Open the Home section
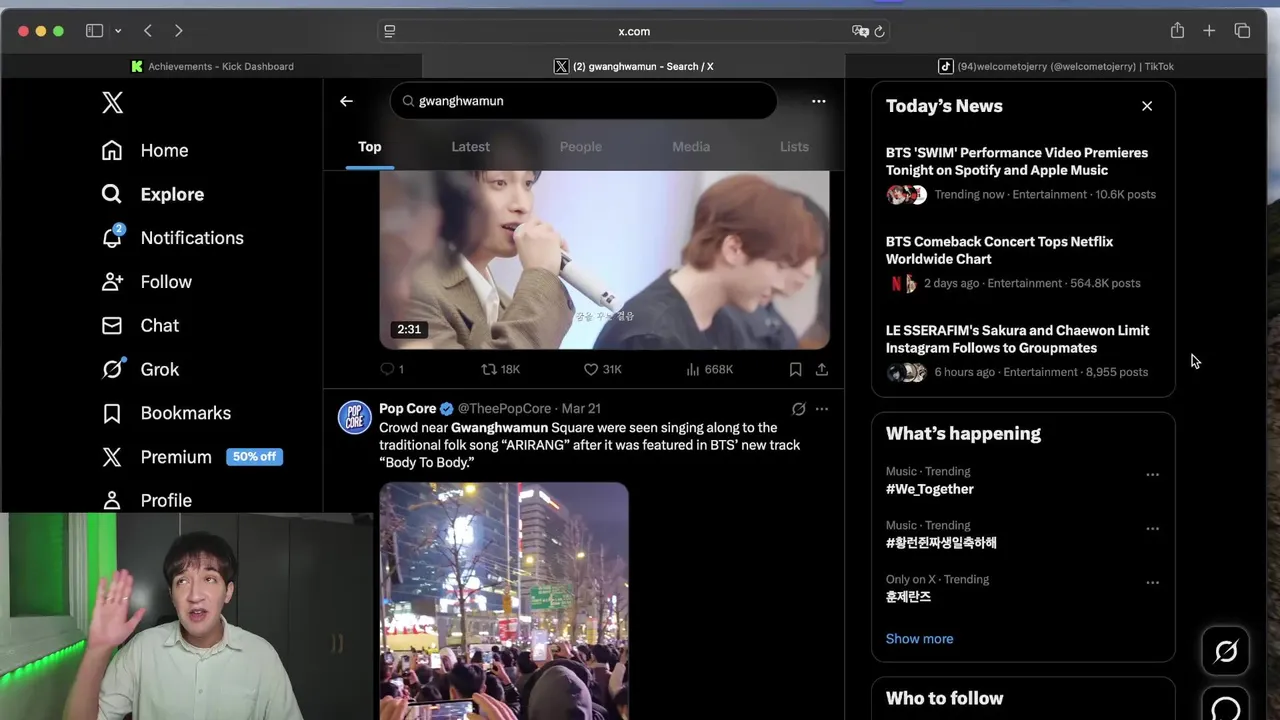The width and height of the screenshot is (1280, 720). pyautogui.click(x=145, y=150)
